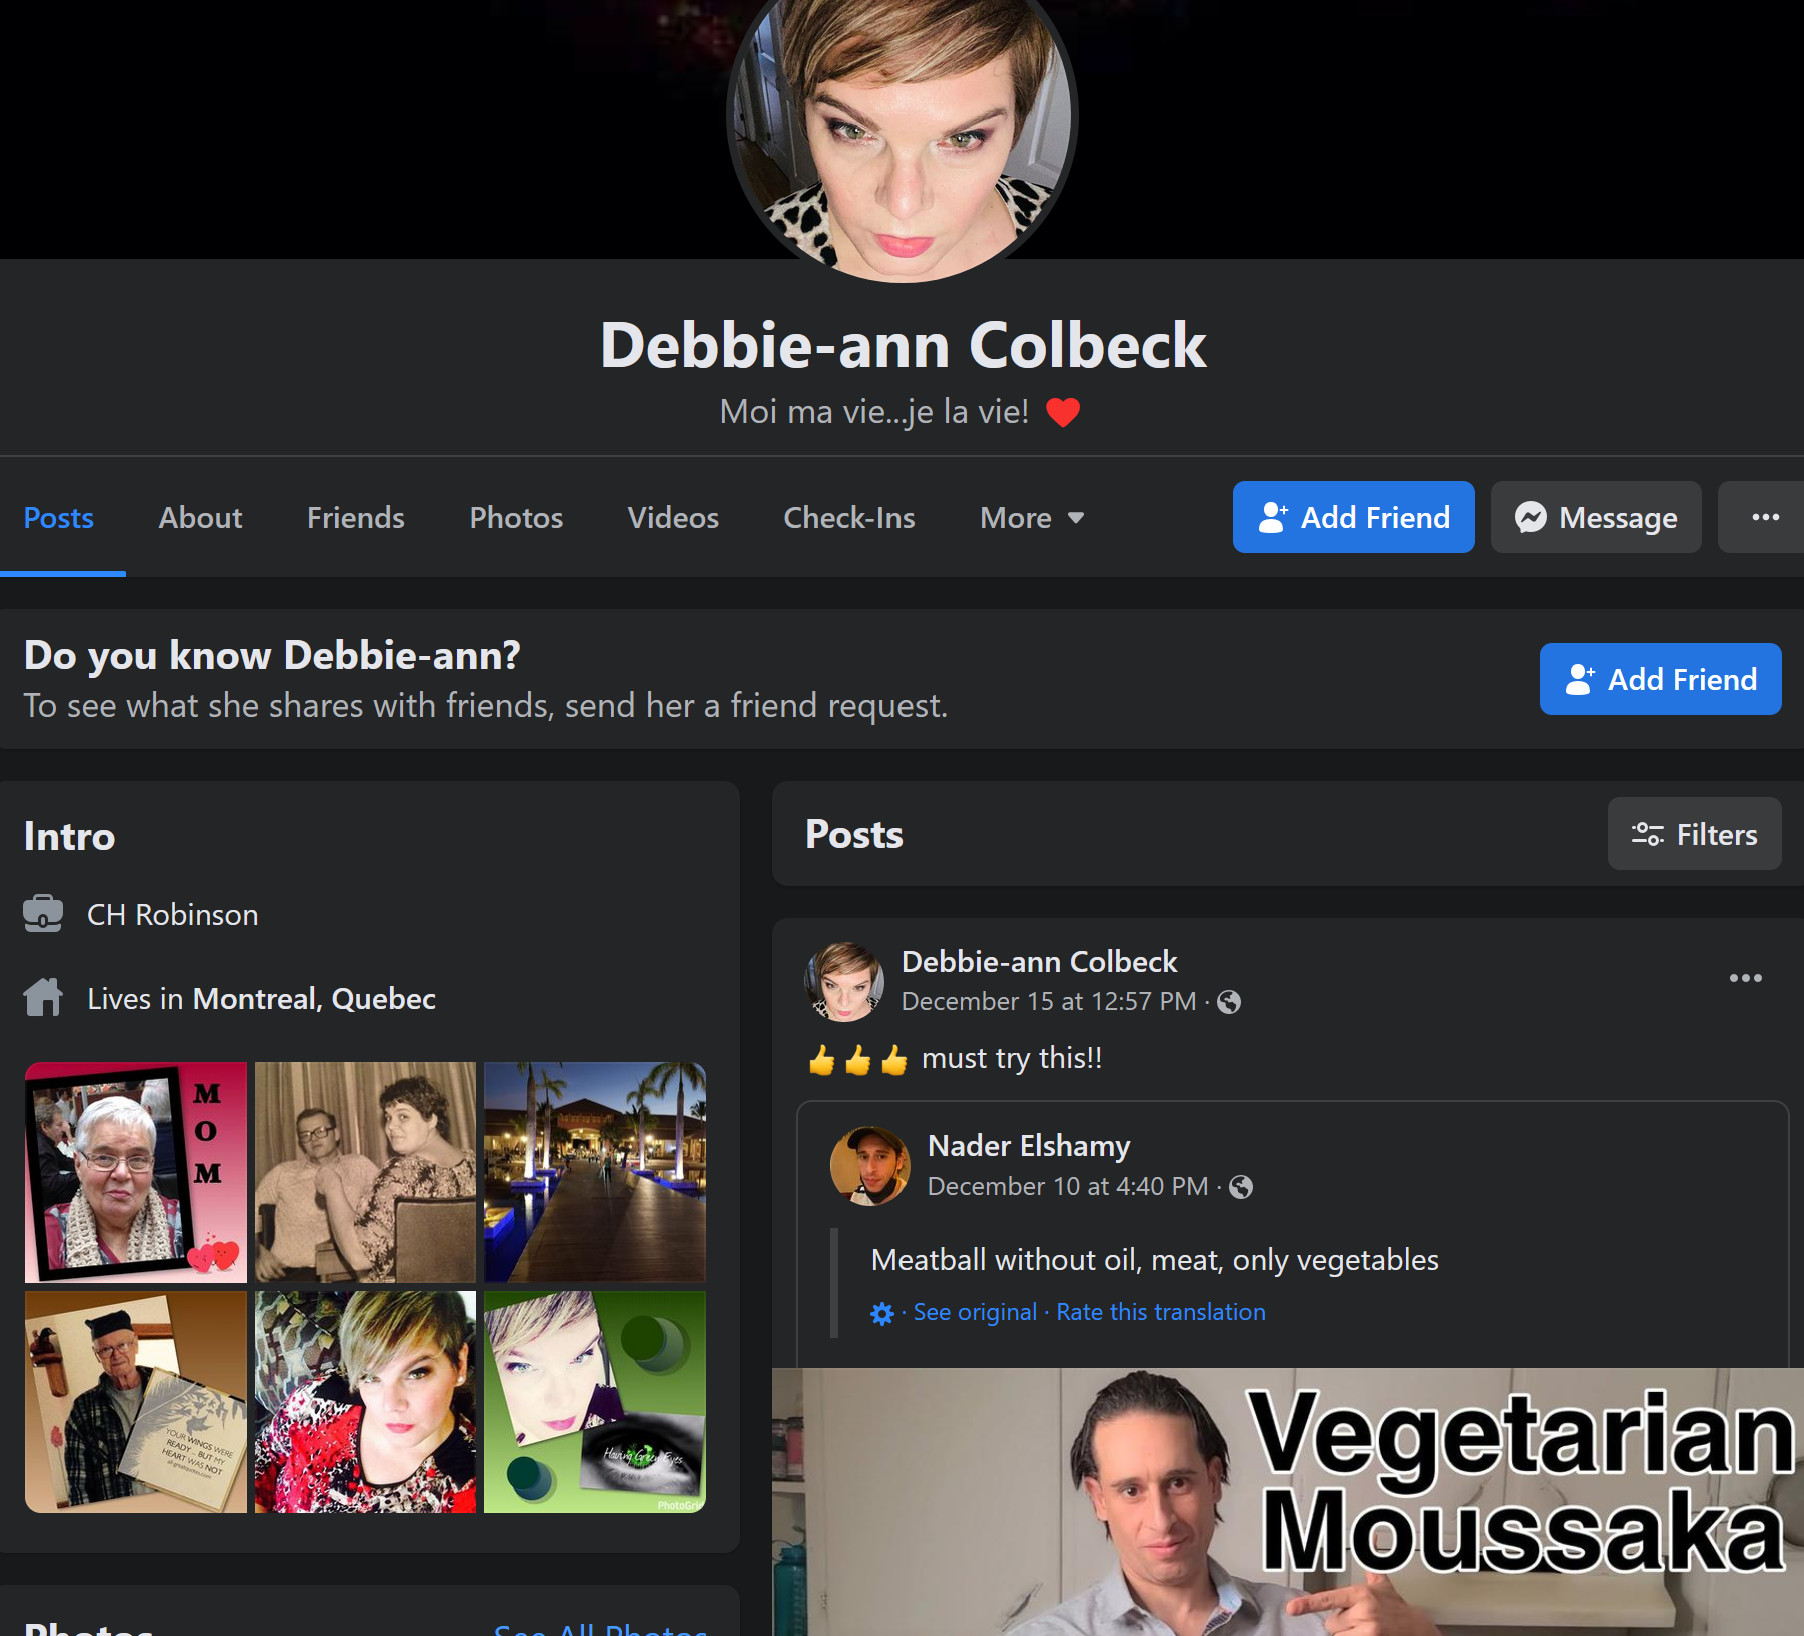Open post Filters
Viewport: 1804px width, 1636px height.
click(1694, 834)
